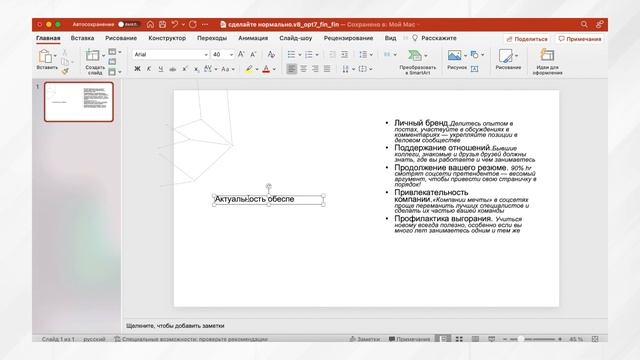Click the Заметки button in status bar

[364, 339]
